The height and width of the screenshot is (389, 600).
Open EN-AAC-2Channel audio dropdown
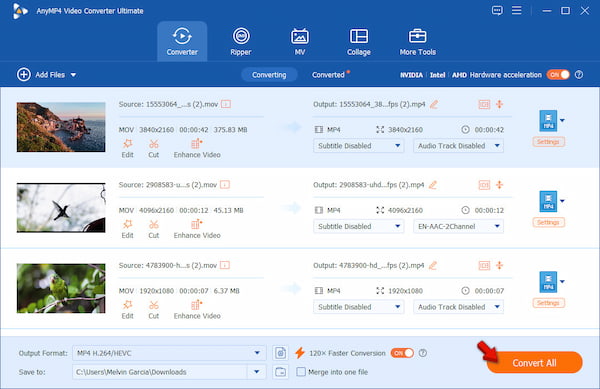pos(458,226)
